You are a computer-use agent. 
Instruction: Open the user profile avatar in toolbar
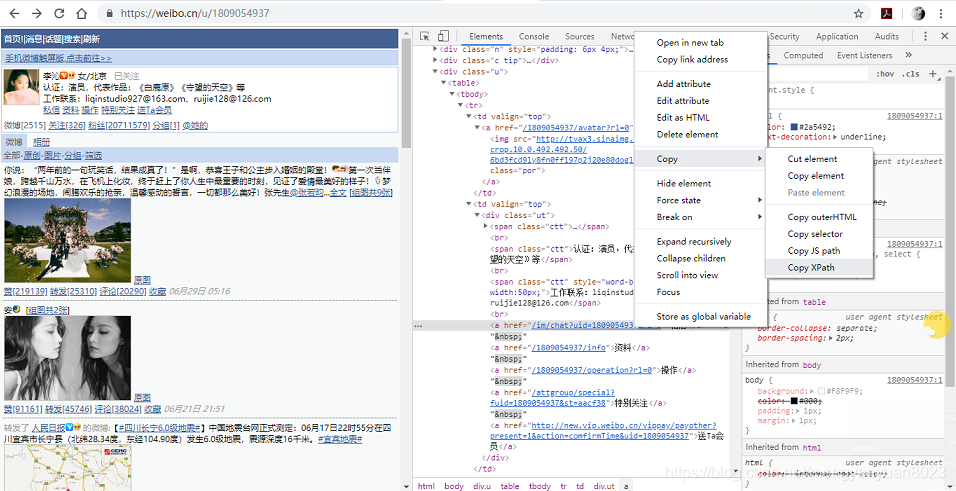pyautogui.click(x=919, y=13)
